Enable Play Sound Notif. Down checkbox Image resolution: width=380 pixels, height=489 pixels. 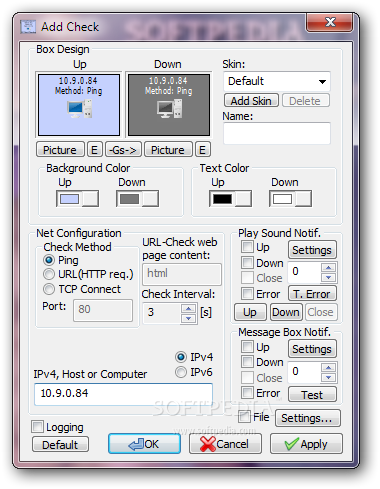click(x=247, y=263)
